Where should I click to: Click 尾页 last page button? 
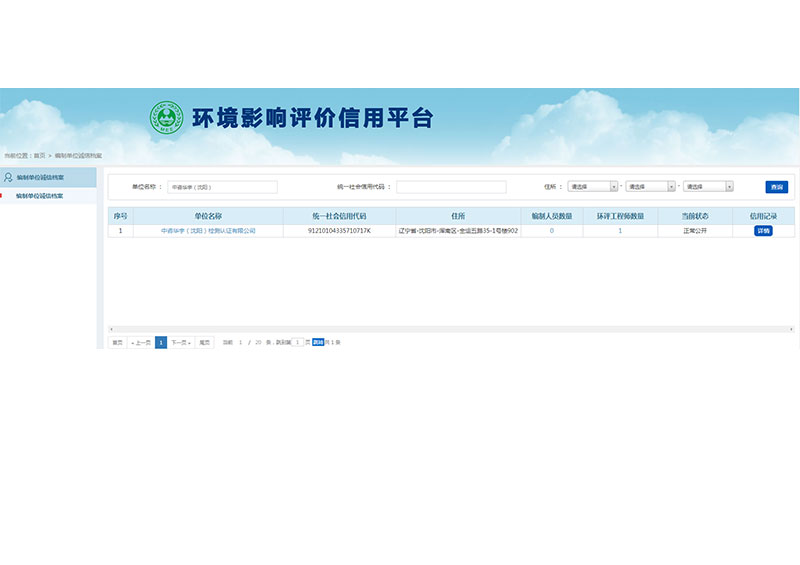tap(205, 342)
